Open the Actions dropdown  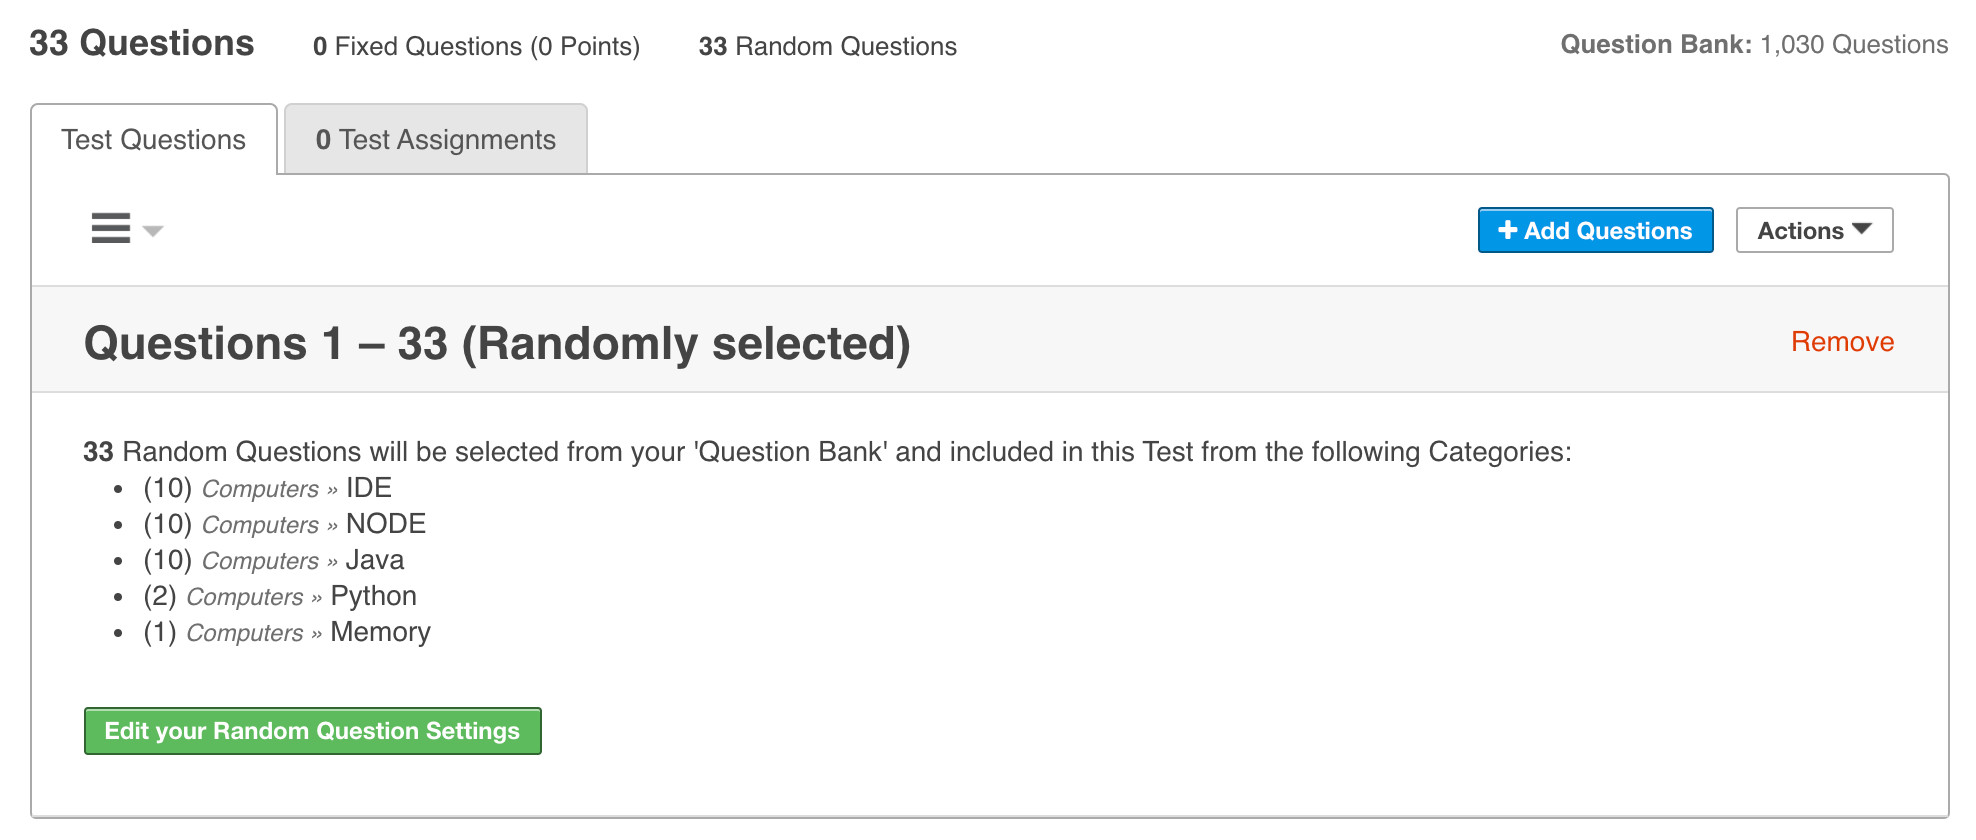1813,230
